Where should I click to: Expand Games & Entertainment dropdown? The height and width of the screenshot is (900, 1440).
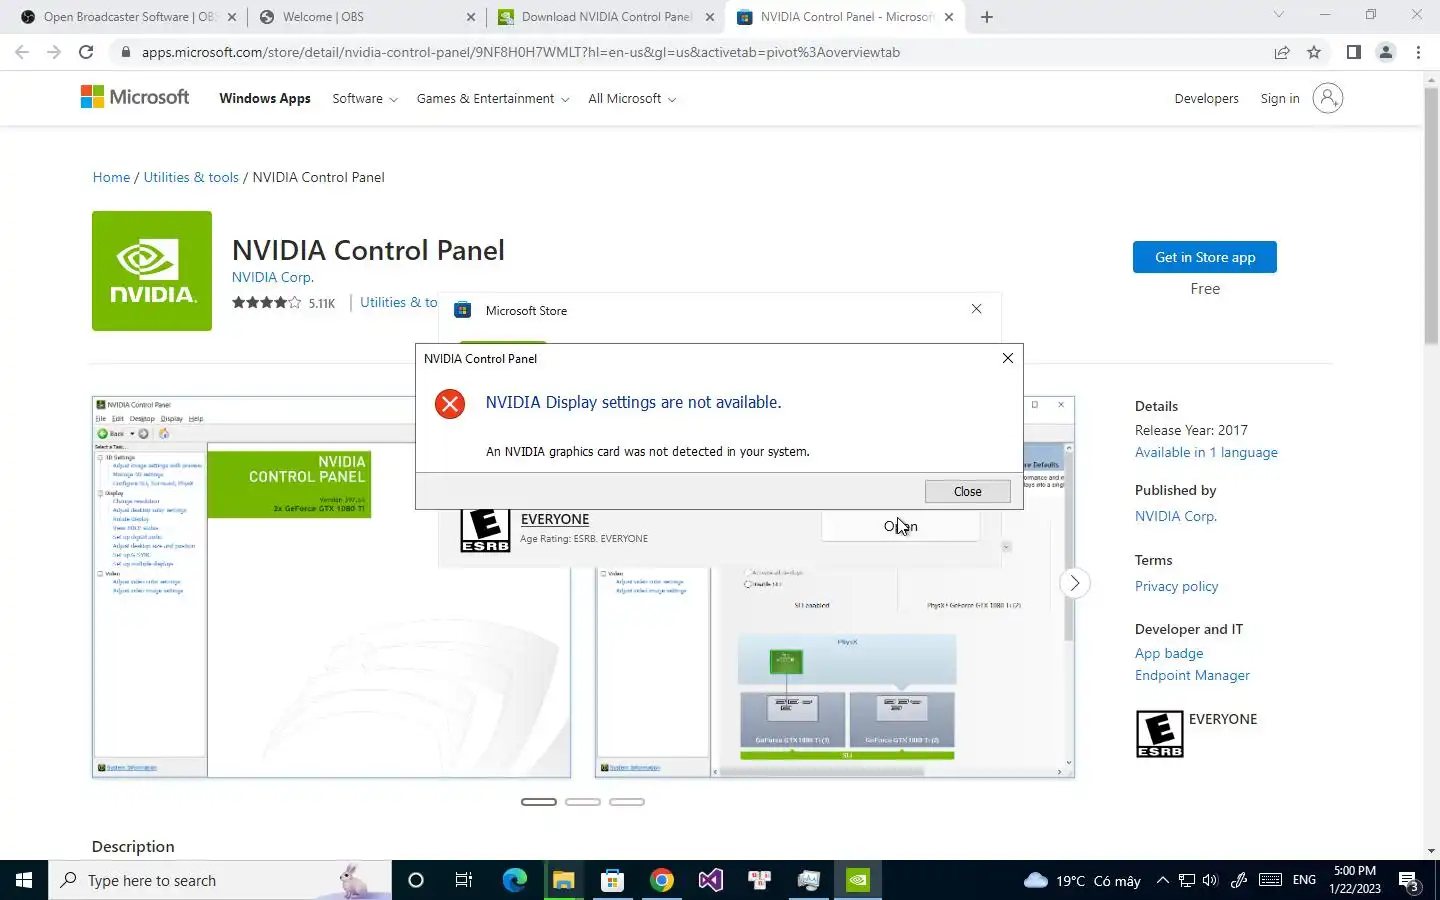[x=493, y=98]
